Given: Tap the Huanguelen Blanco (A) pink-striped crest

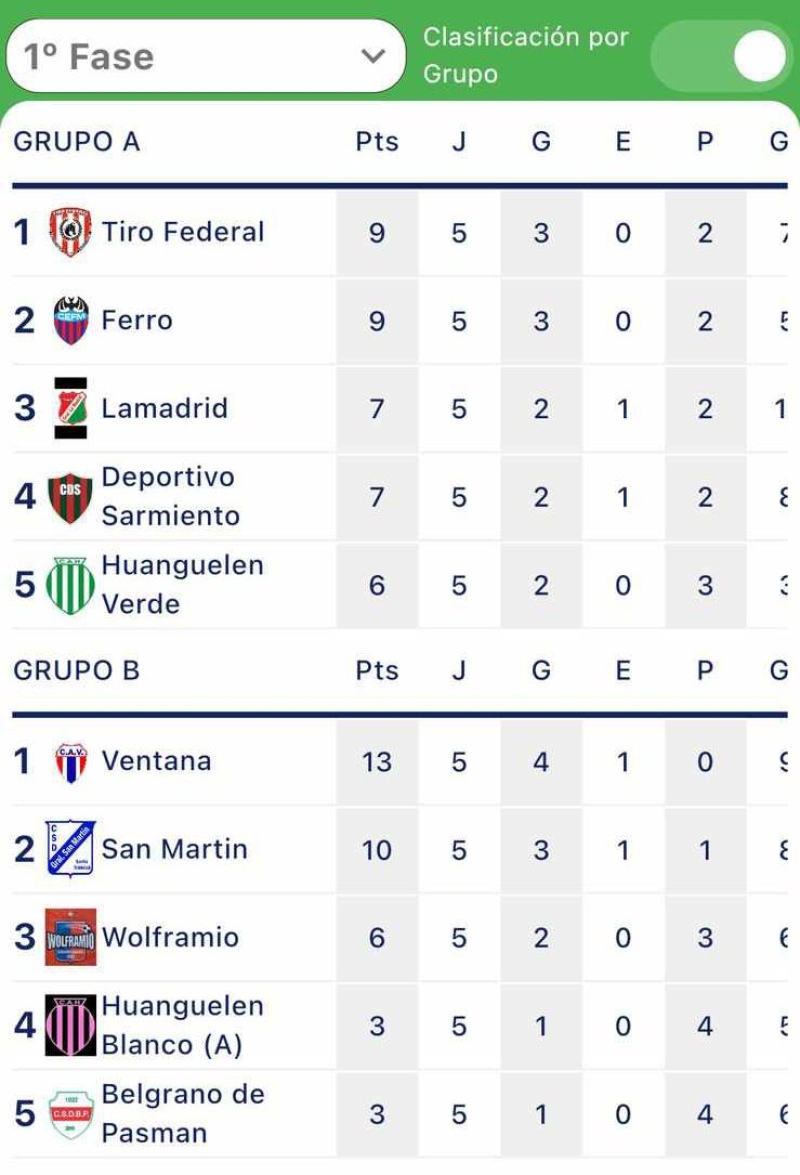Looking at the screenshot, I should (70, 1026).
